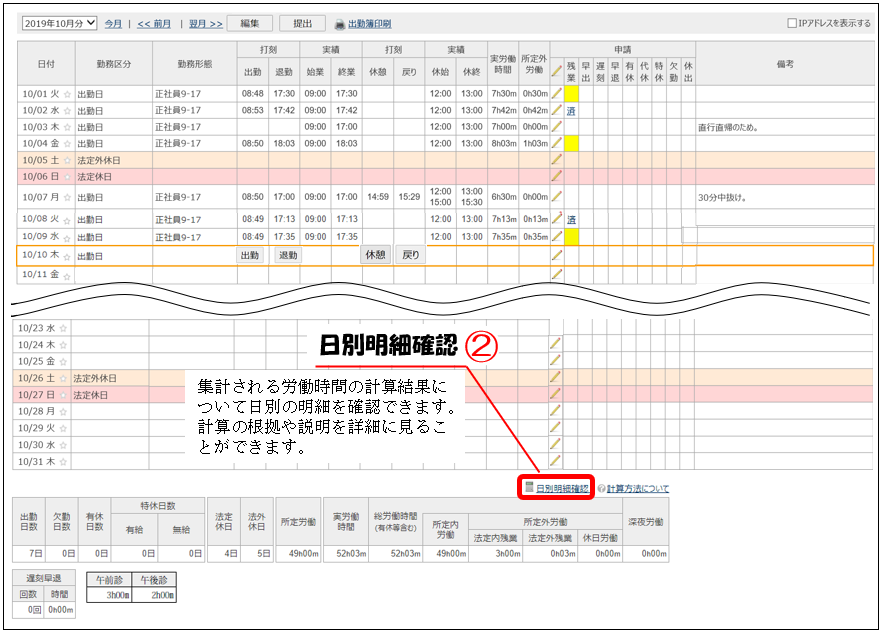This screenshot has width=882, height=634.
Task: Click the 出勤簿印刷 printer icon
Action: pos(339,23)
